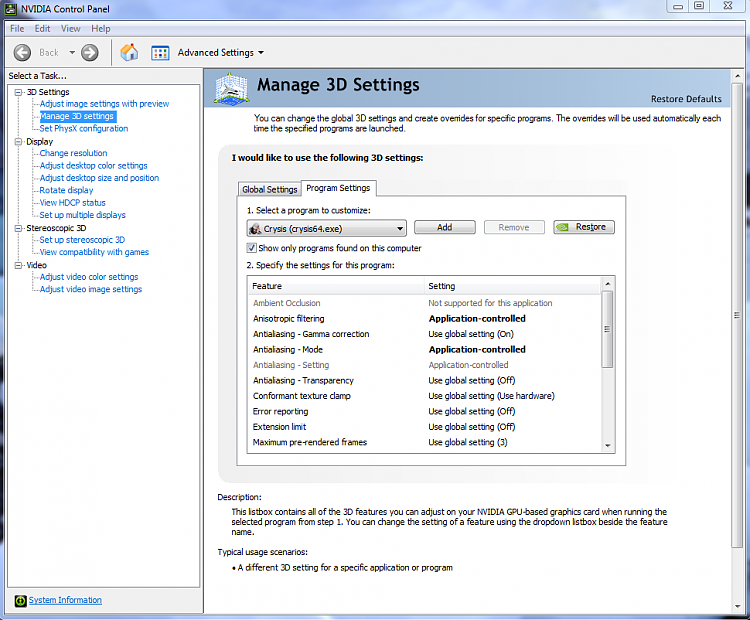750x620 pixels.
Task: Click the main page scrollbar thumb
Action: click(737, 315)
